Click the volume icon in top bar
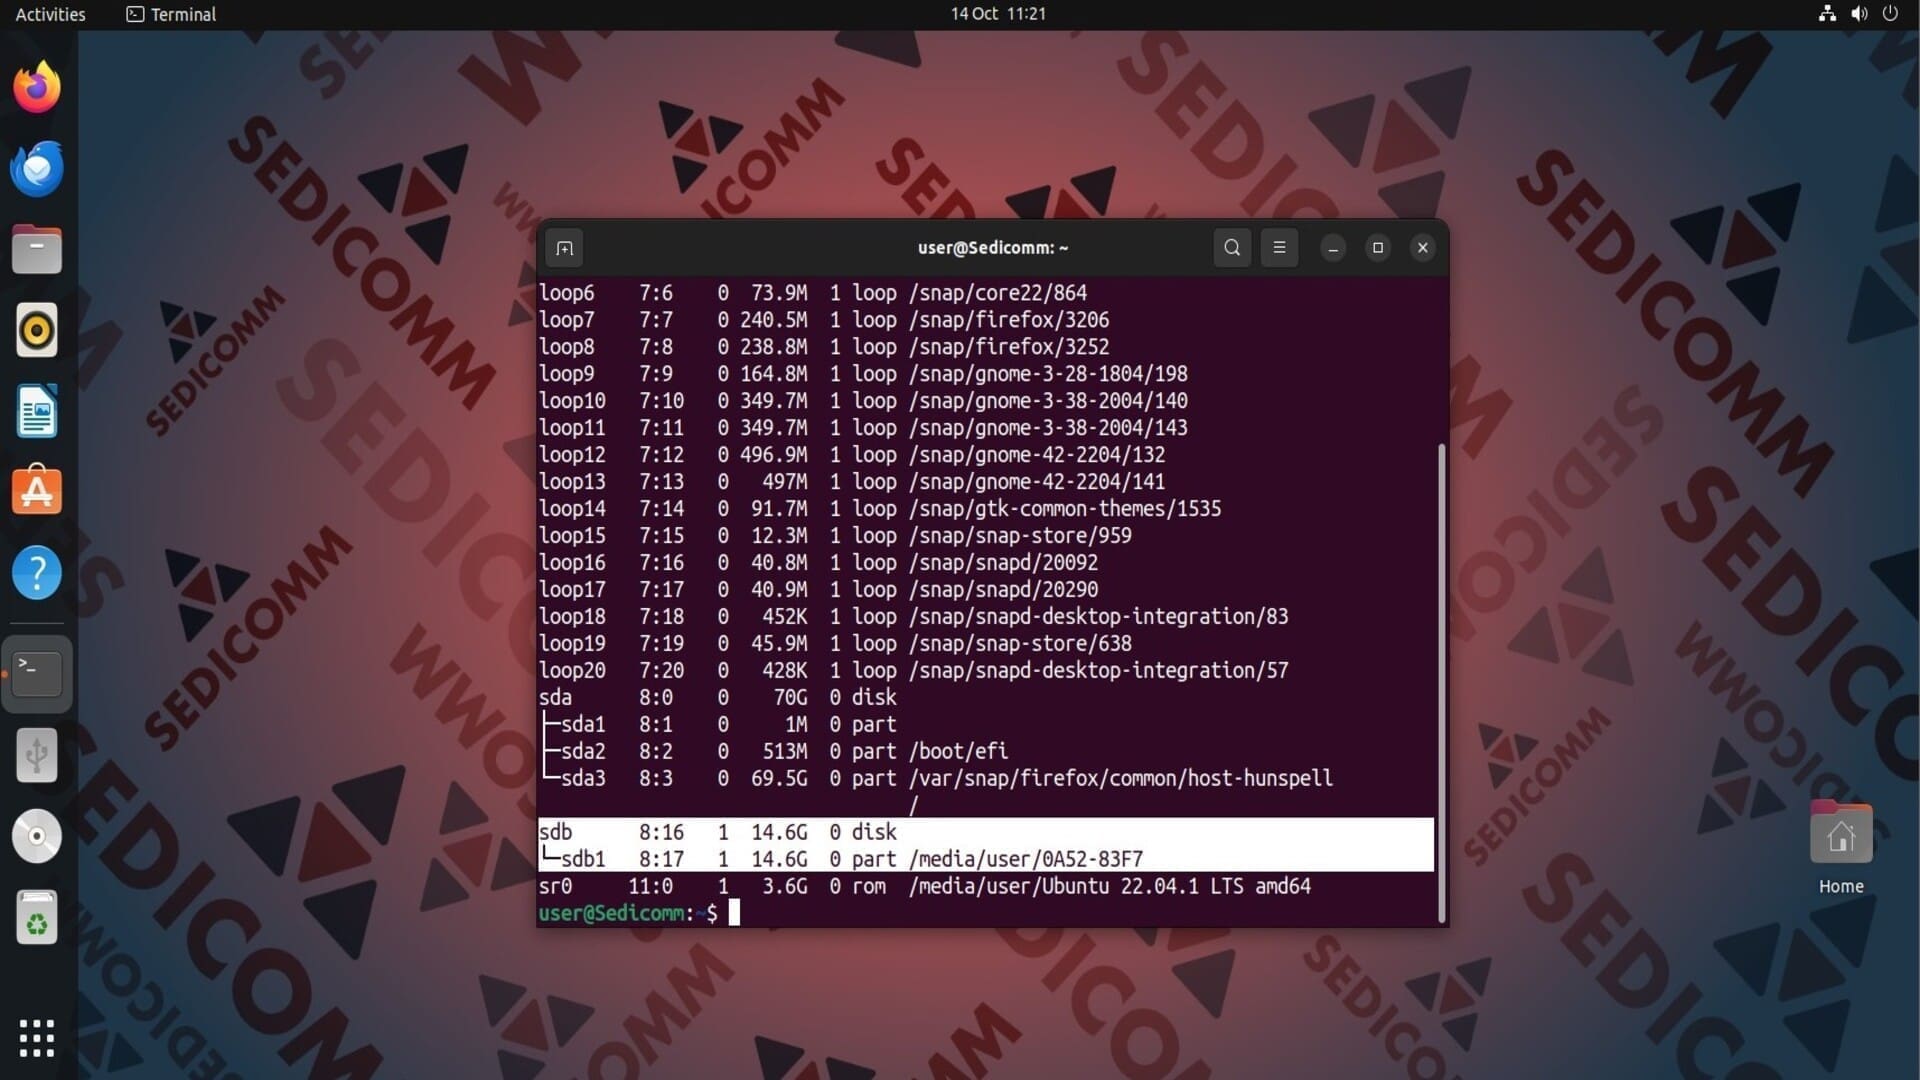Viewport: 1920px width, 1080px height. point(1859,14)
